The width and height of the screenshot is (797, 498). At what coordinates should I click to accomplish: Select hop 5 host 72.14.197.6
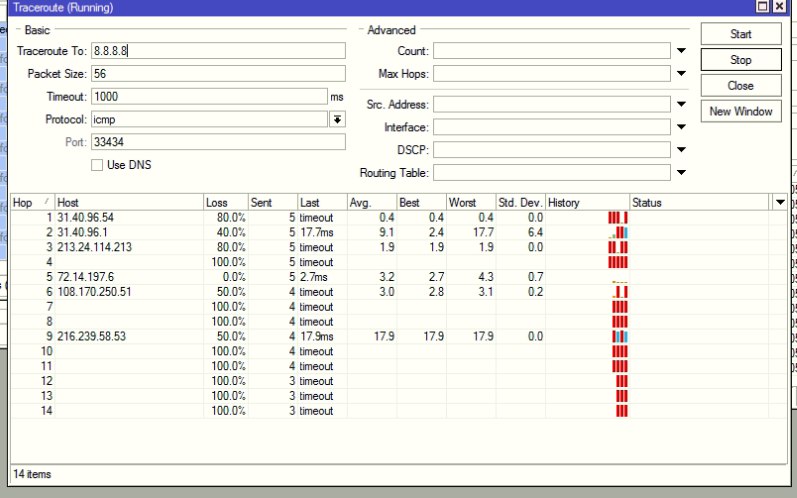click(85, 277)
